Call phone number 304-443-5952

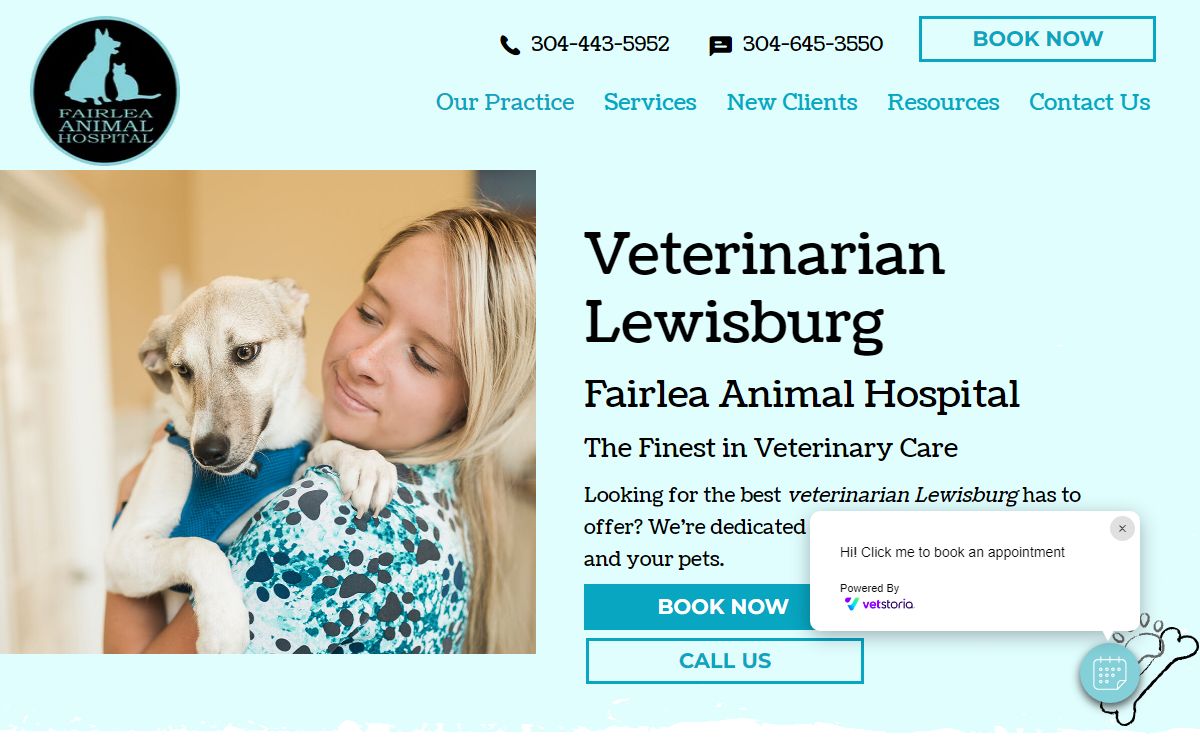(x=600, y=44)
